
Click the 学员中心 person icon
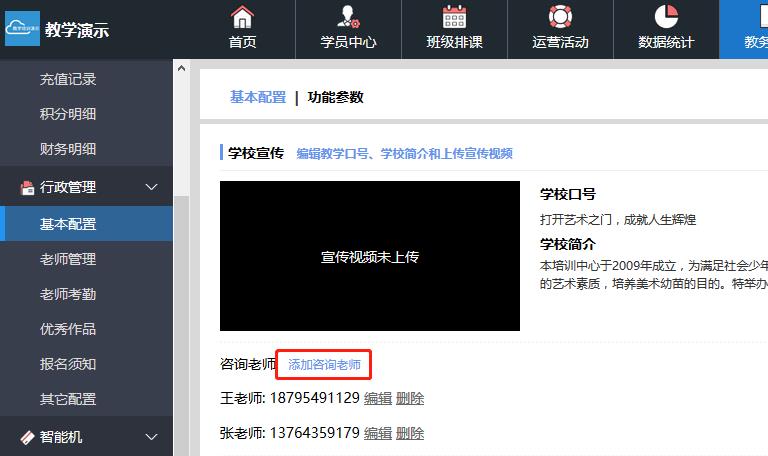click(x=348, y=17)
